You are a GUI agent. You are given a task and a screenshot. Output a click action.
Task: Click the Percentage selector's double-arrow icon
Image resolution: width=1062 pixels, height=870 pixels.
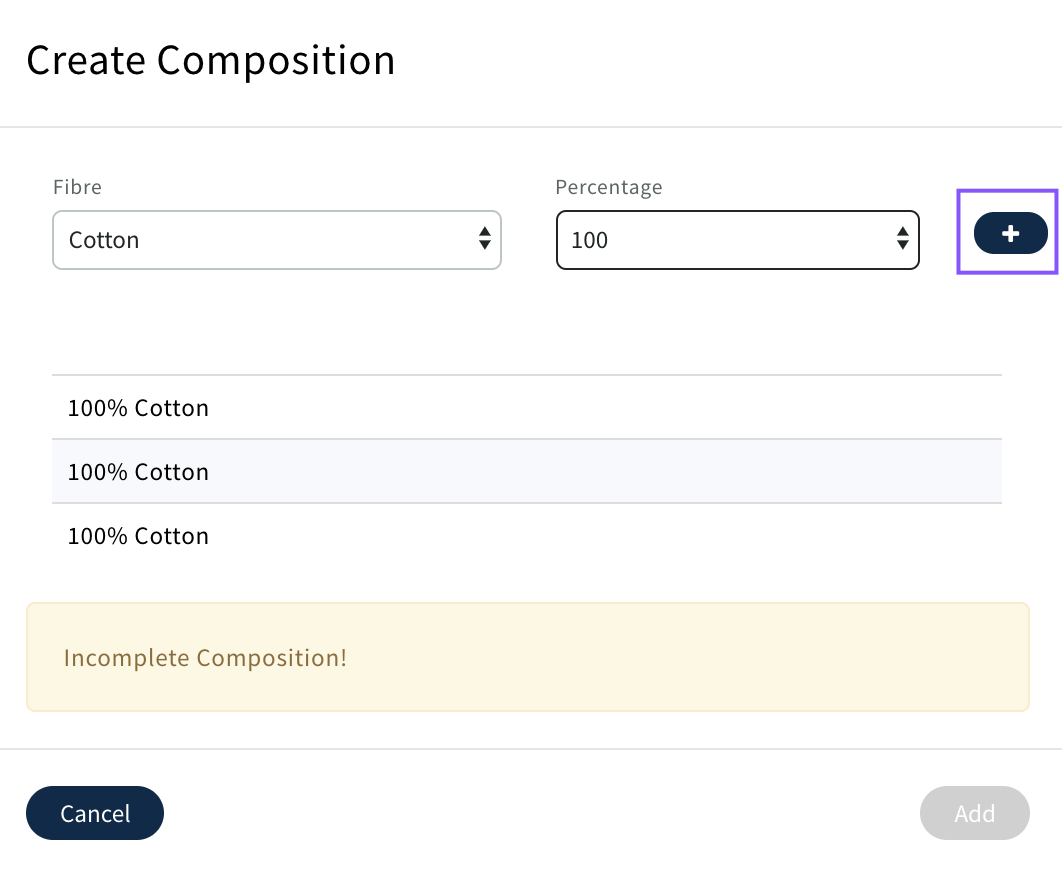pos(902,239)
